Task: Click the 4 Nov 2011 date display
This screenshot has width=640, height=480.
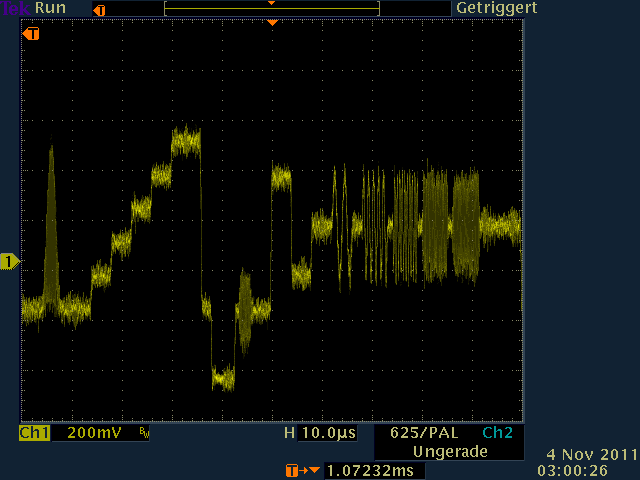Action: (x=591, y=453)
